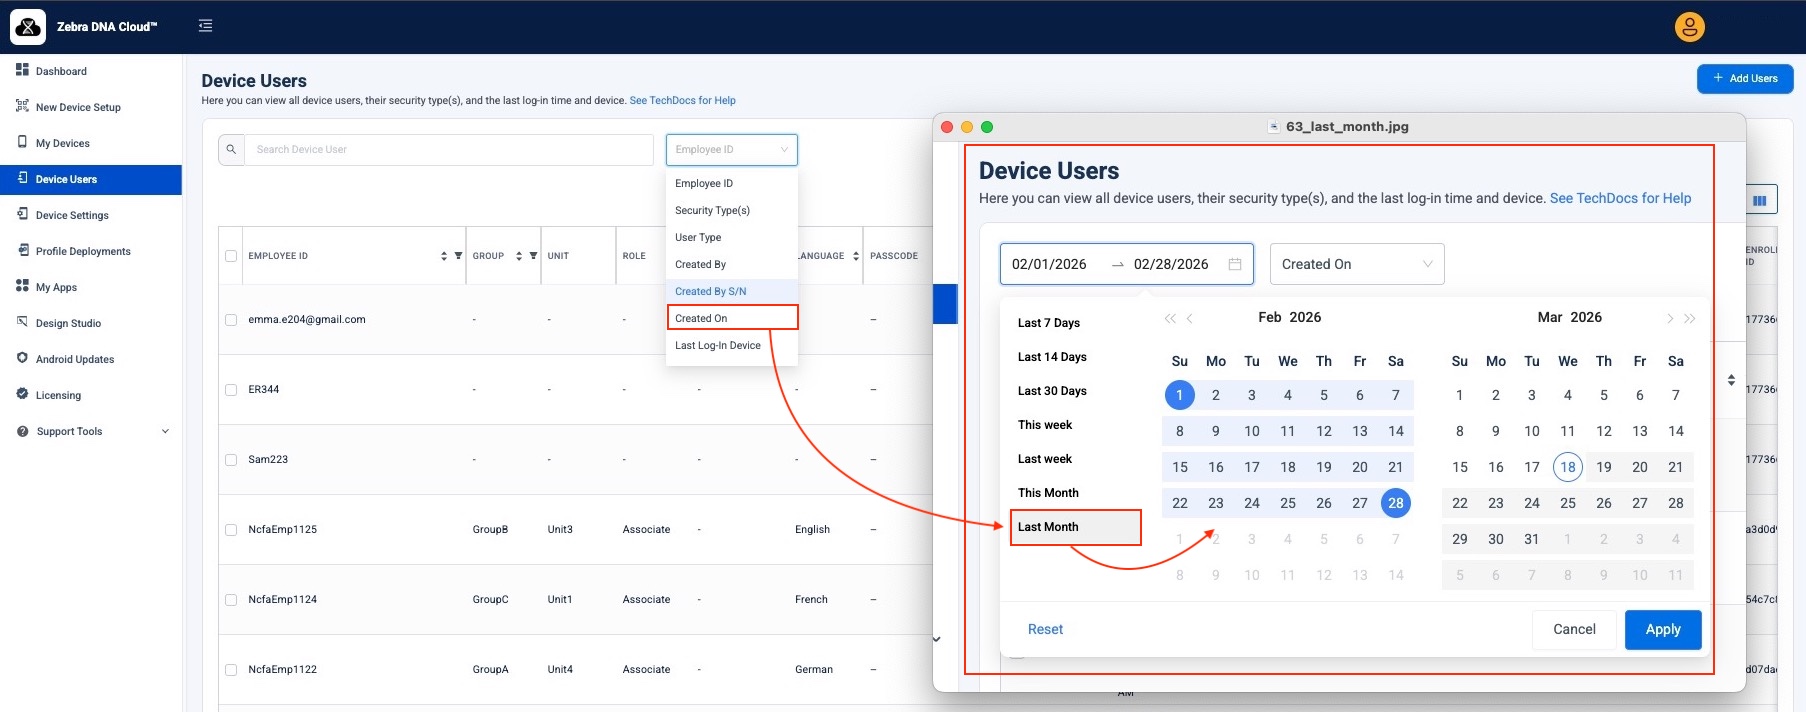Image resolution: width=1806 pixels, height=712 pixels.
Task: Toggle the select-all header checkbox
Action: 231,256
